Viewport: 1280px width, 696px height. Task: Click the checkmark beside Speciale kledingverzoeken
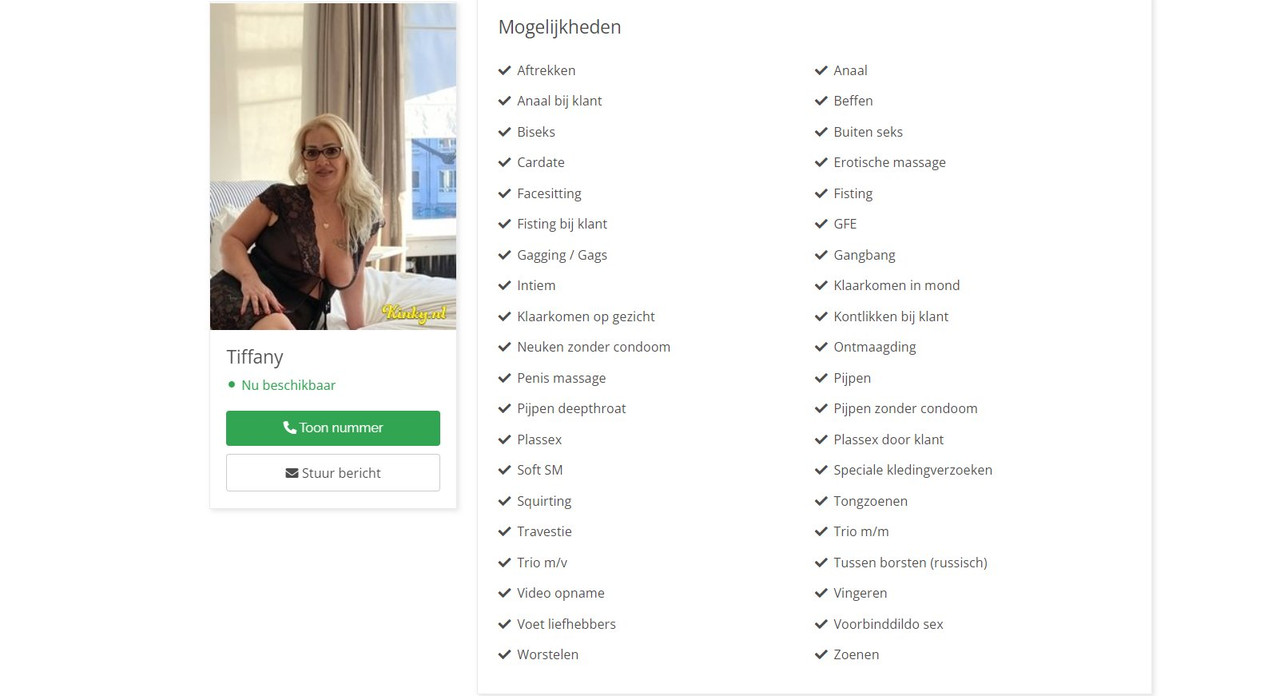point(821,470)
